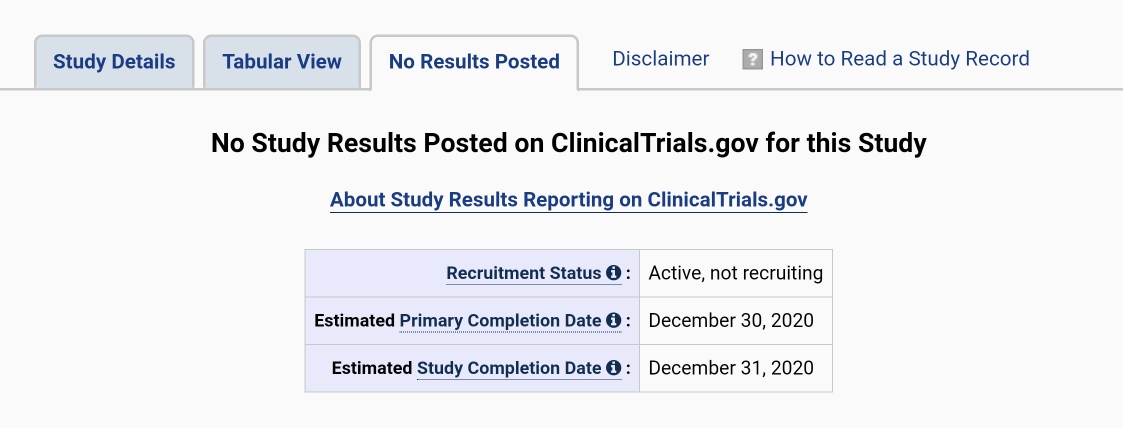Open the Disclaimer link
Image resolution: width=1123 pixels, height=428 pixels.
coord(661,59)
